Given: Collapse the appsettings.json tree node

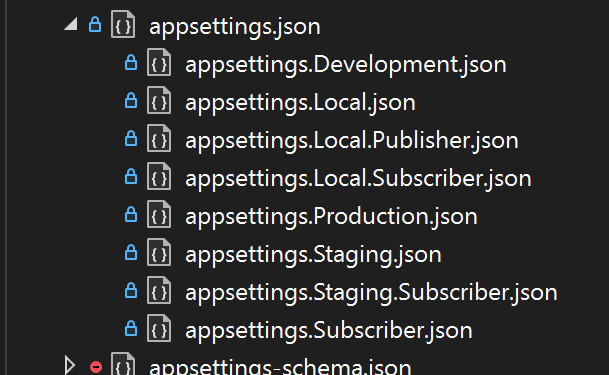Looking at the screenshot, I should 71,24.
